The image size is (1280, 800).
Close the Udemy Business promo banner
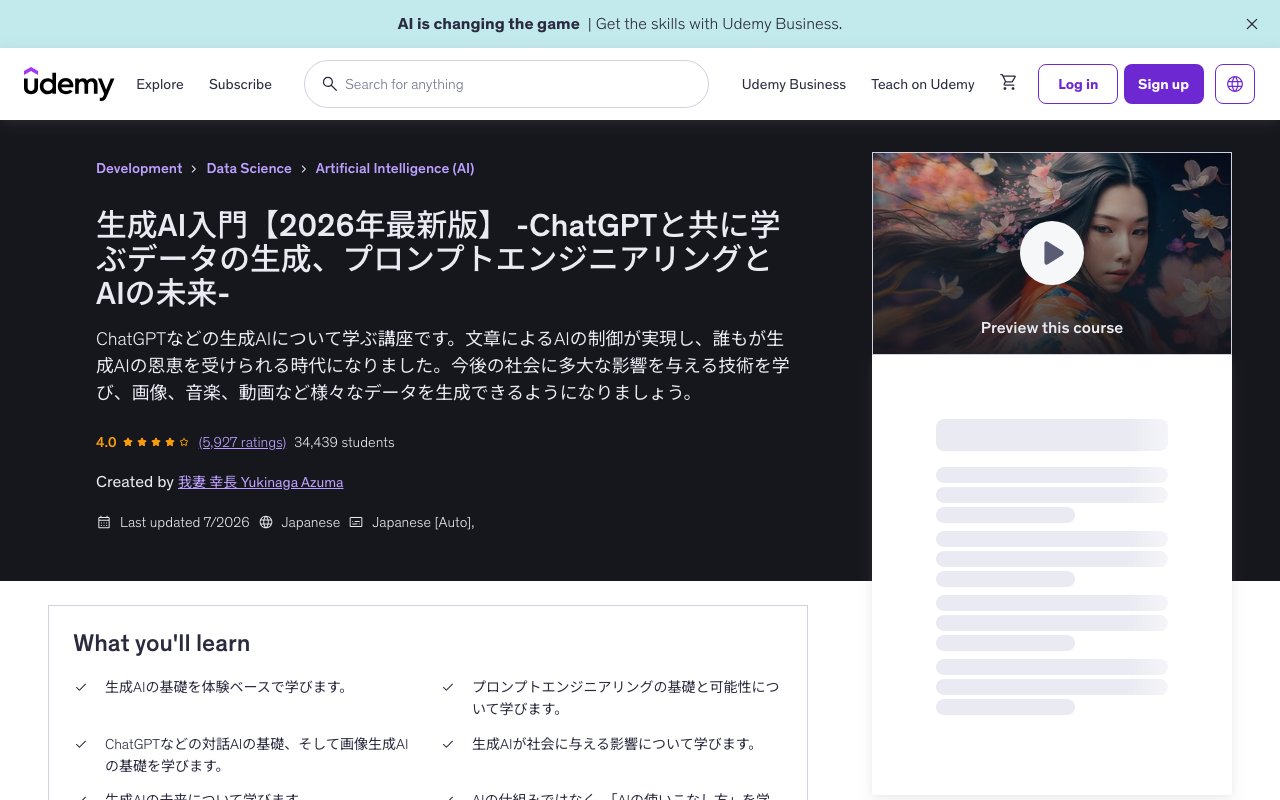tap(1251, 24)
